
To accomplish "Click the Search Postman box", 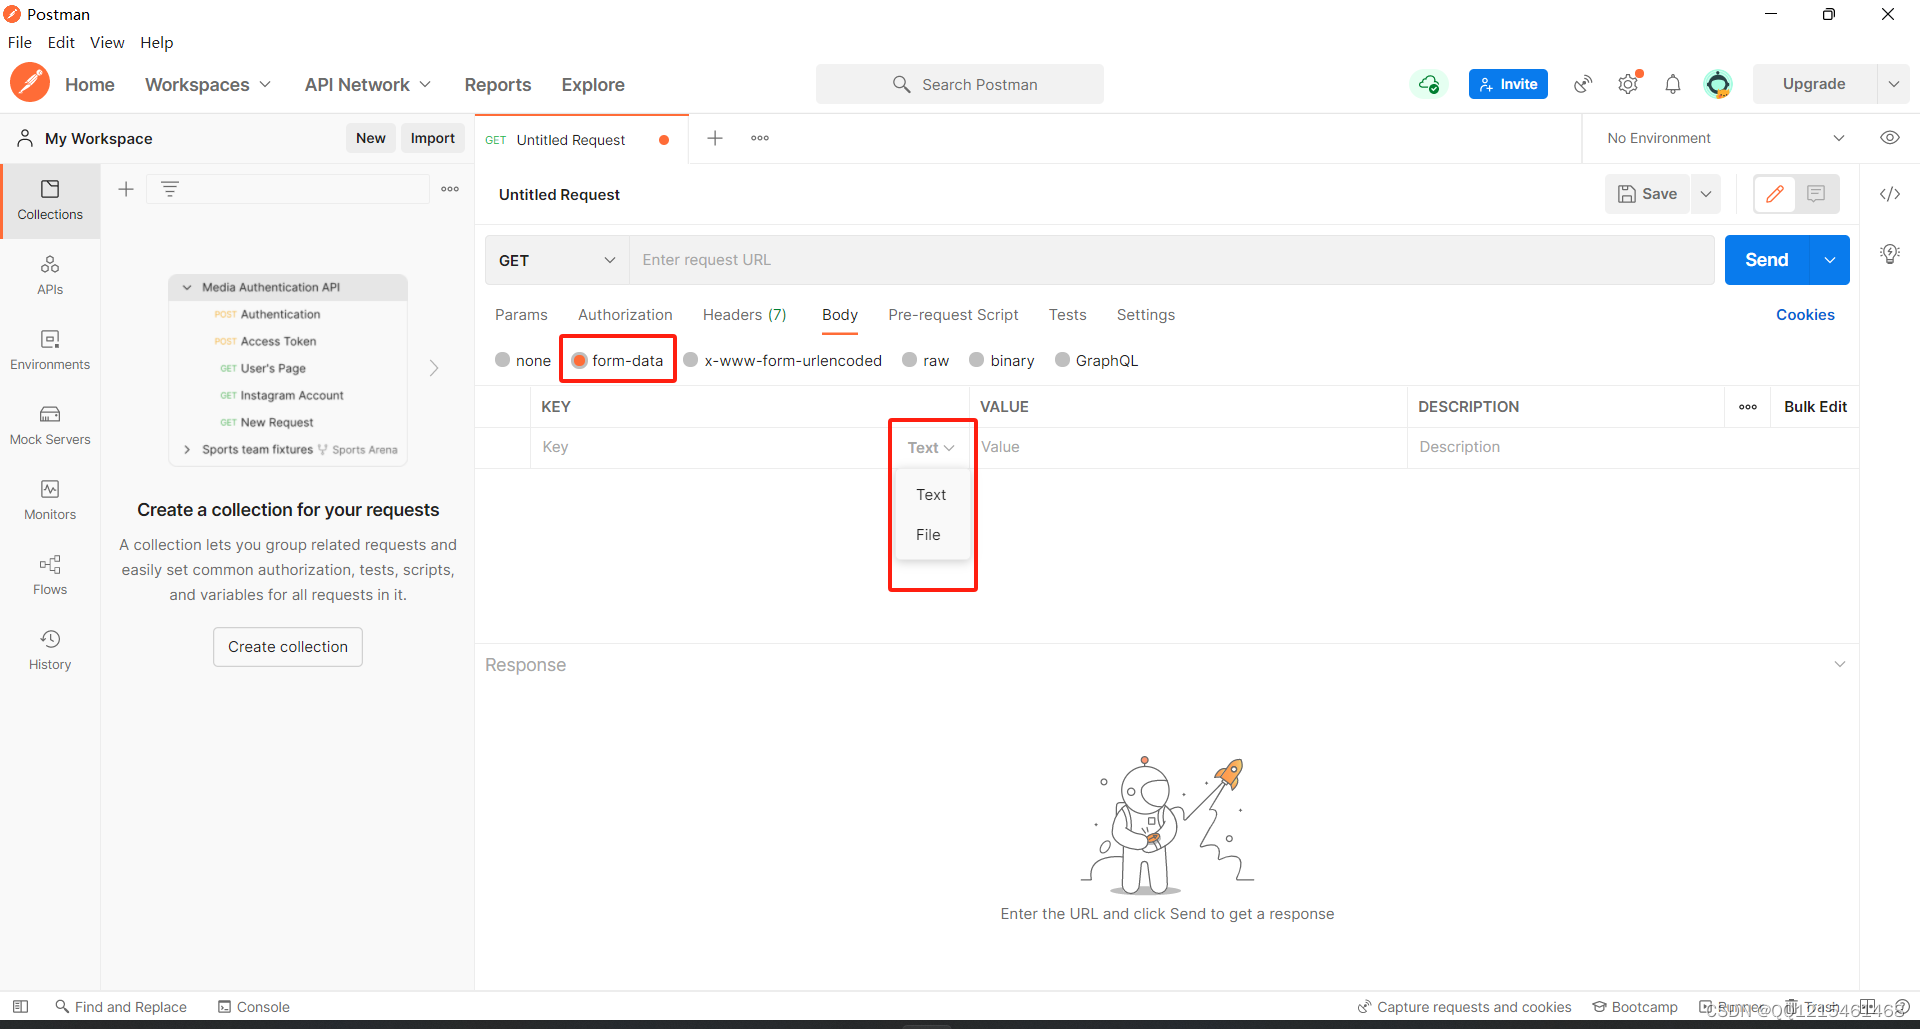I will pyautogui.click(x=960, y=84).
